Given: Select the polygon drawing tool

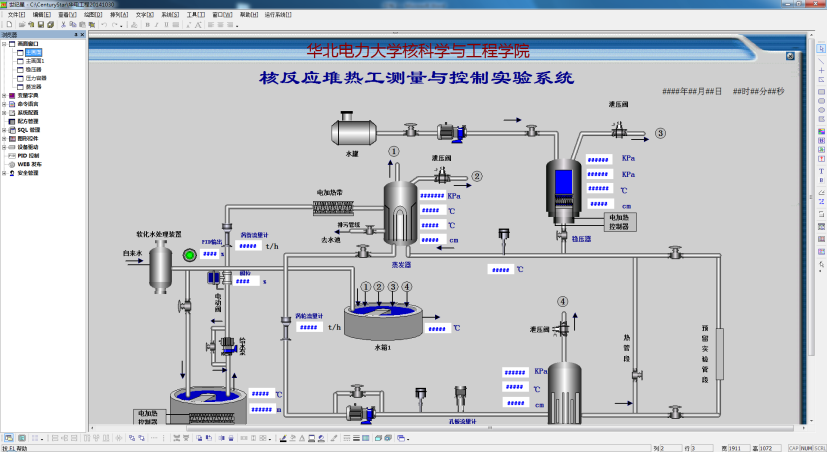Looking at the screenshot, I should pos(821,119).
